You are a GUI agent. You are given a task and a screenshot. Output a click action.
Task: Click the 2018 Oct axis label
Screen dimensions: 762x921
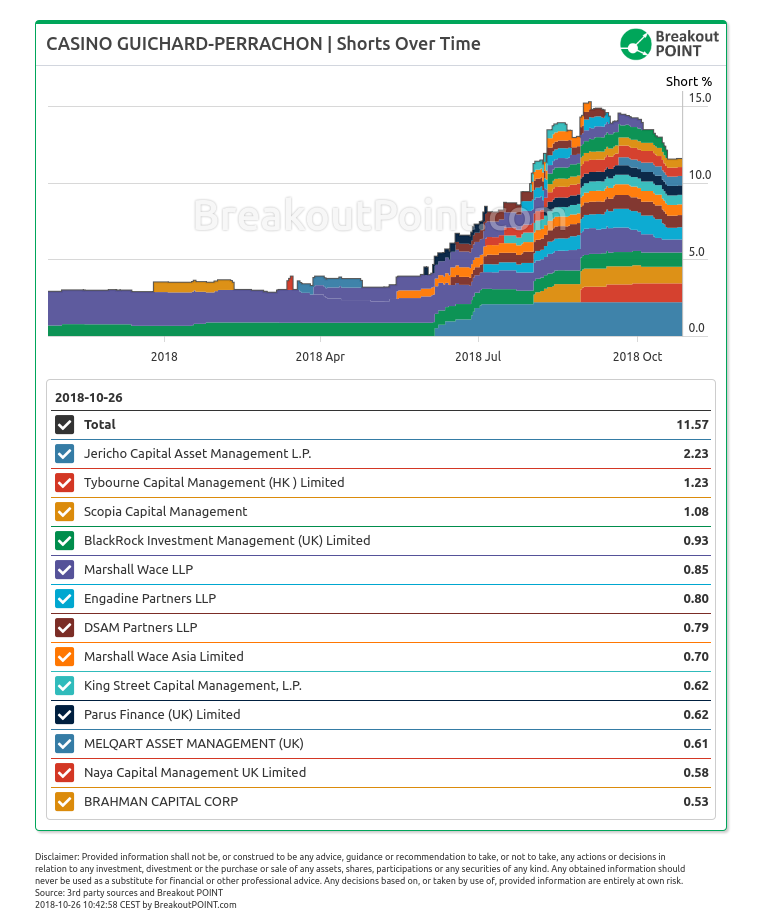coord(637,357)
